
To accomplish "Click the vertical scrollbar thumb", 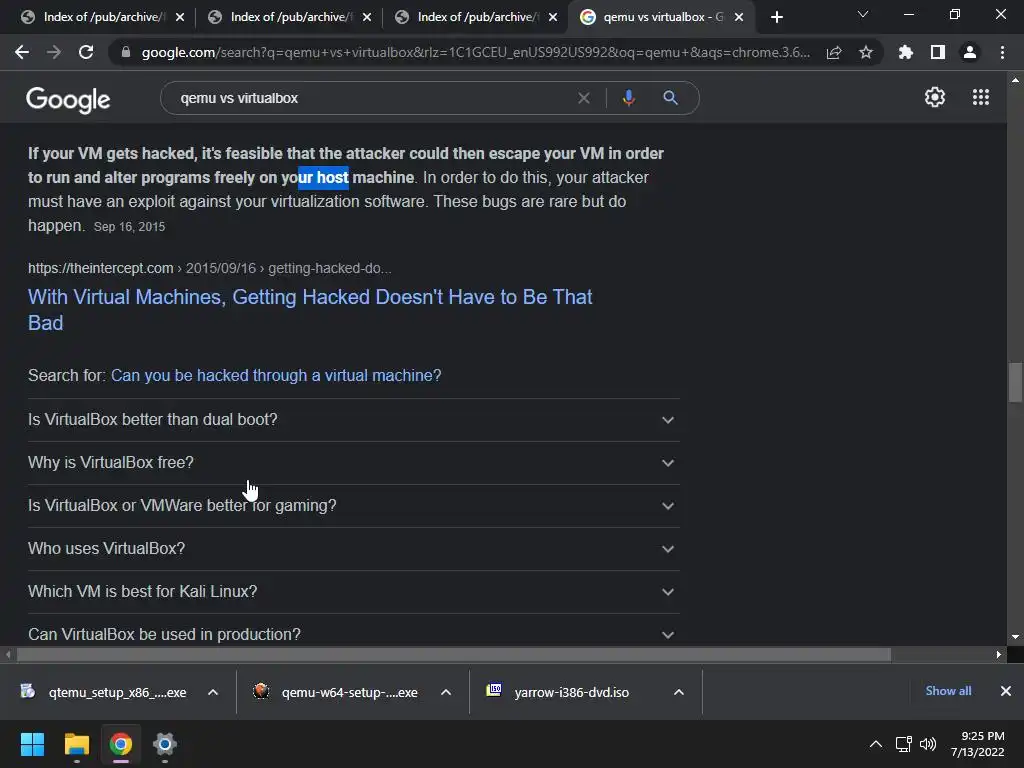I will (1015, 383).
